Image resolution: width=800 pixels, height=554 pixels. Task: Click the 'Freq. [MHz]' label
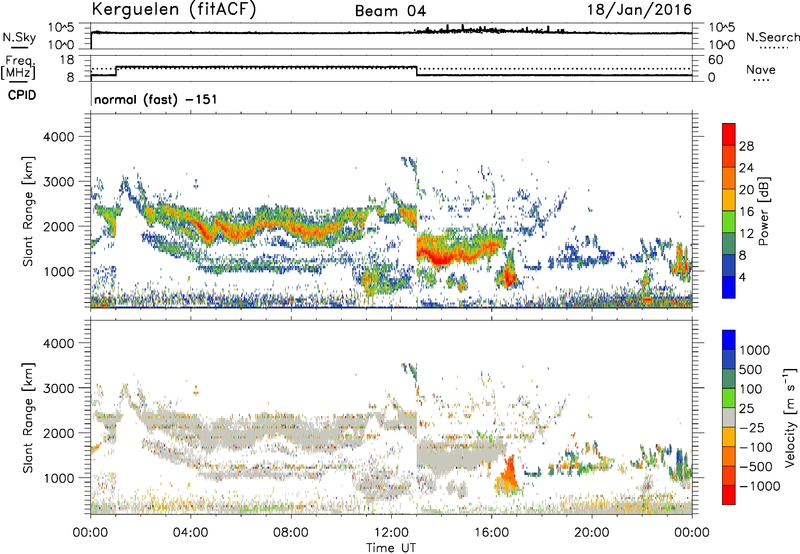(x=18, y=68)
